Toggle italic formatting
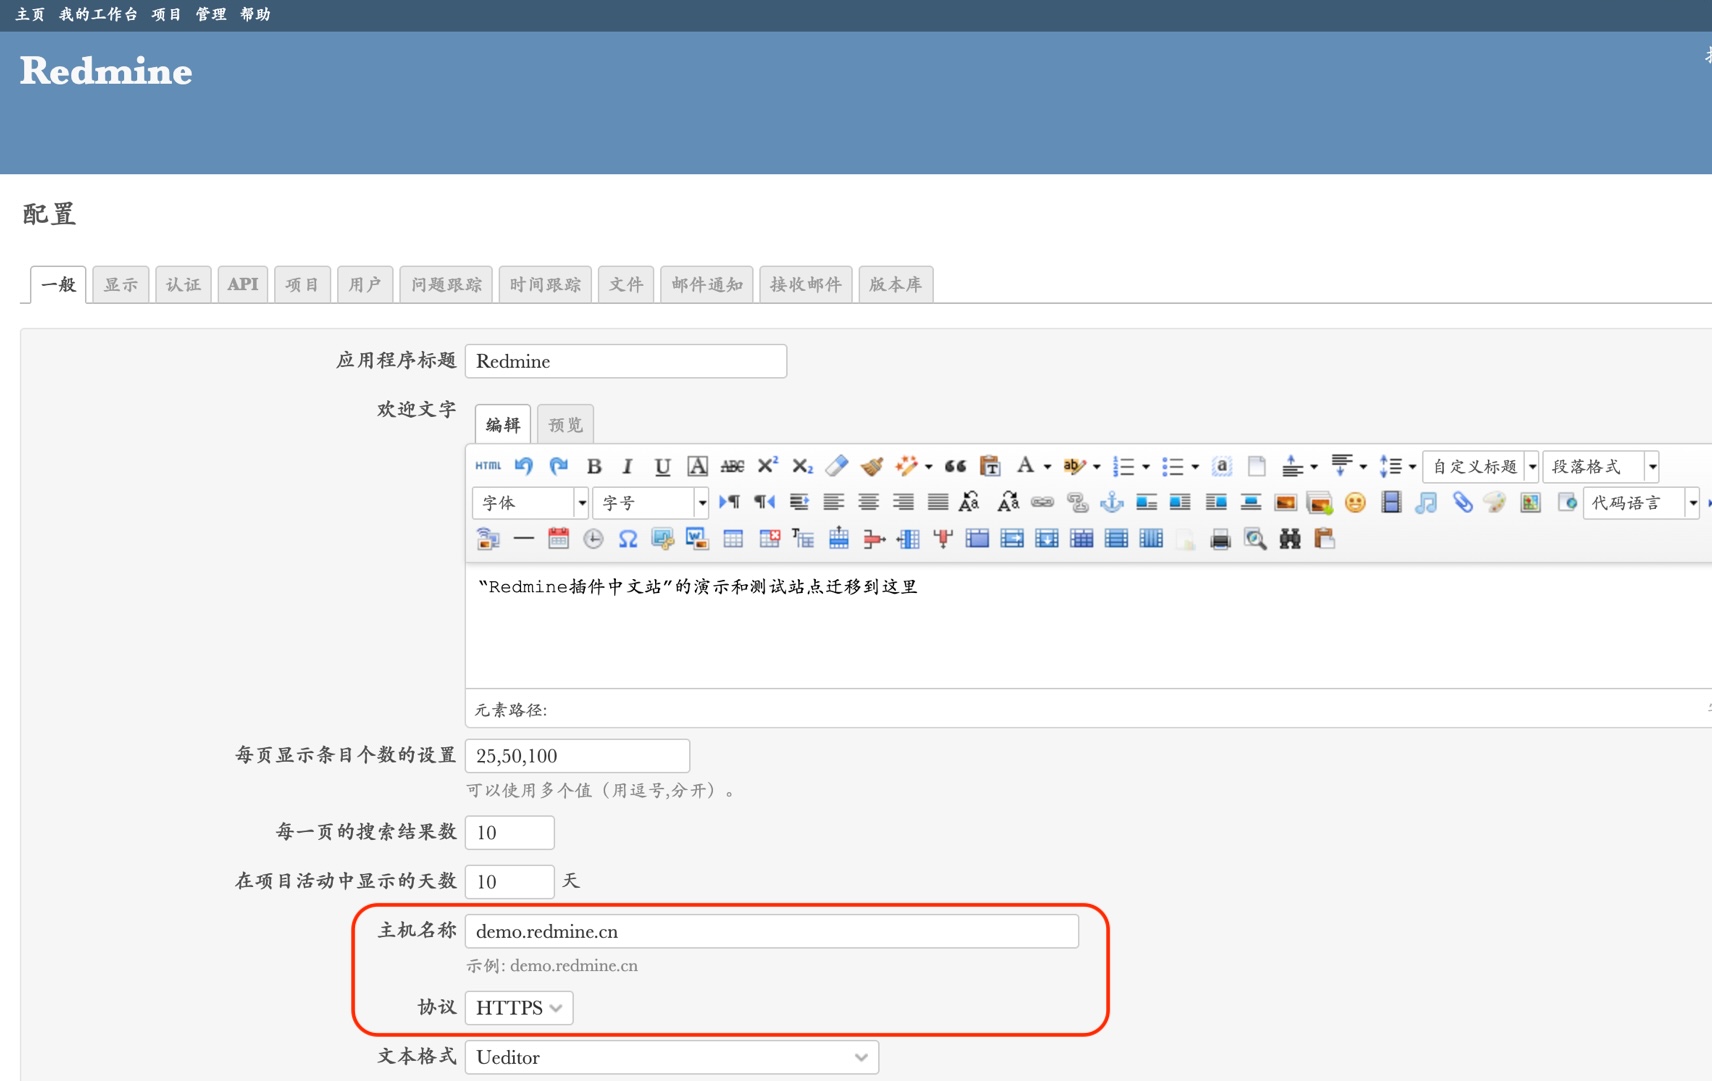The height and width of the screenshot is (1081, 1712). click(x=627, y=466)
